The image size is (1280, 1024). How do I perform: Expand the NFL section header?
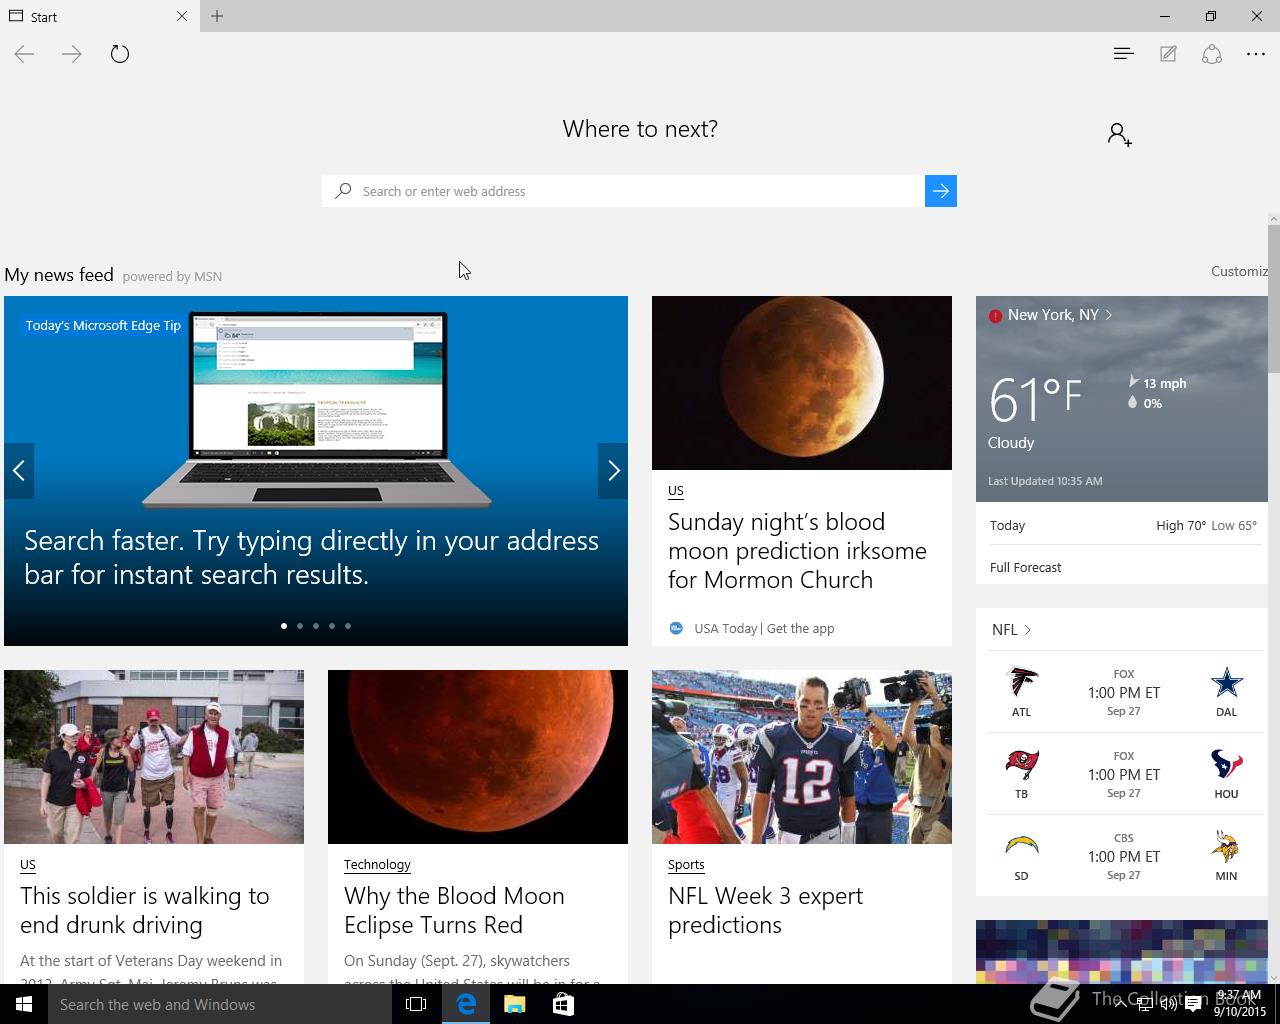(1011, 630)
